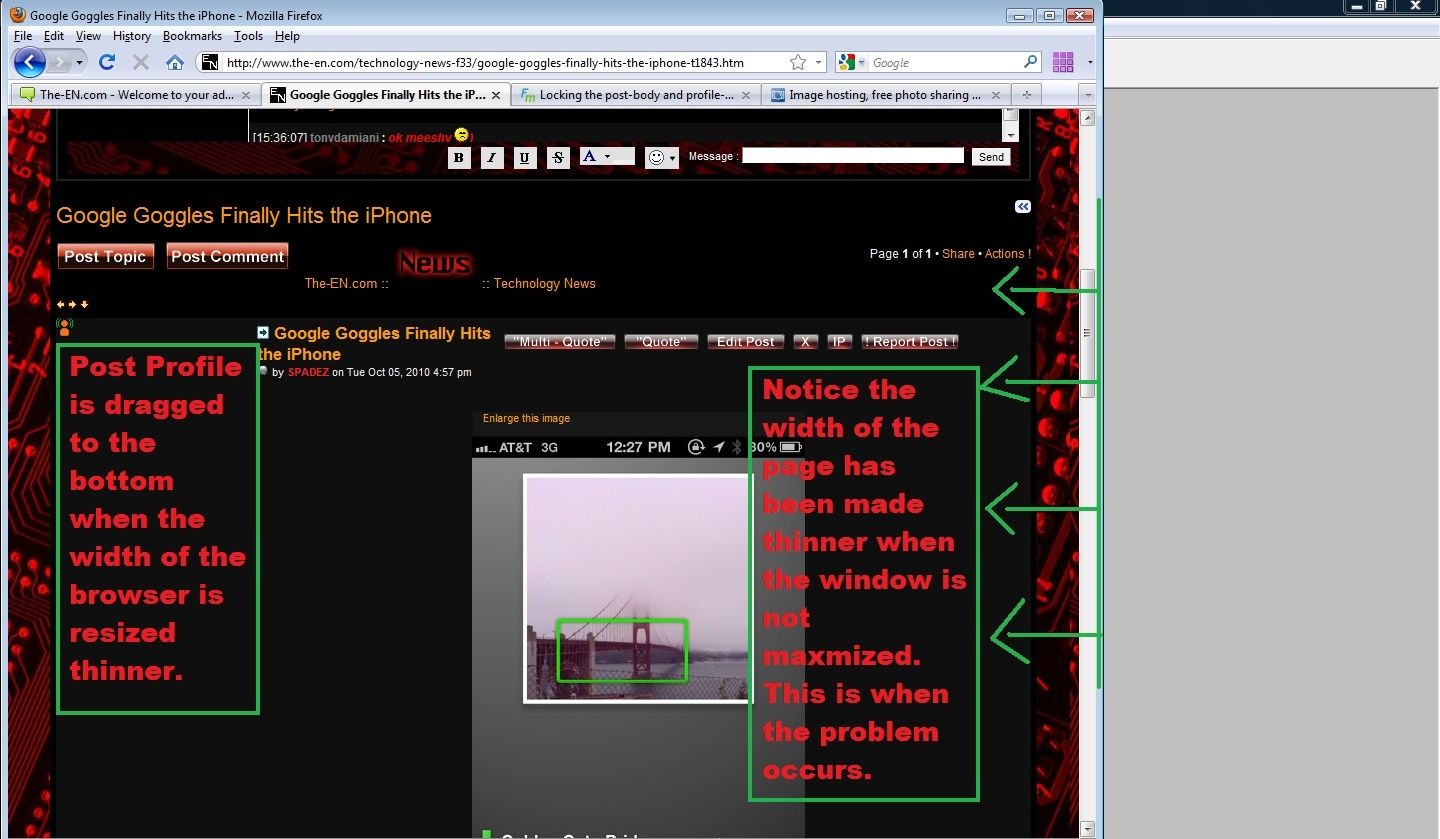Screen dimensions: 1440x839
Task: Open the History menu
Action: (131, 36)
